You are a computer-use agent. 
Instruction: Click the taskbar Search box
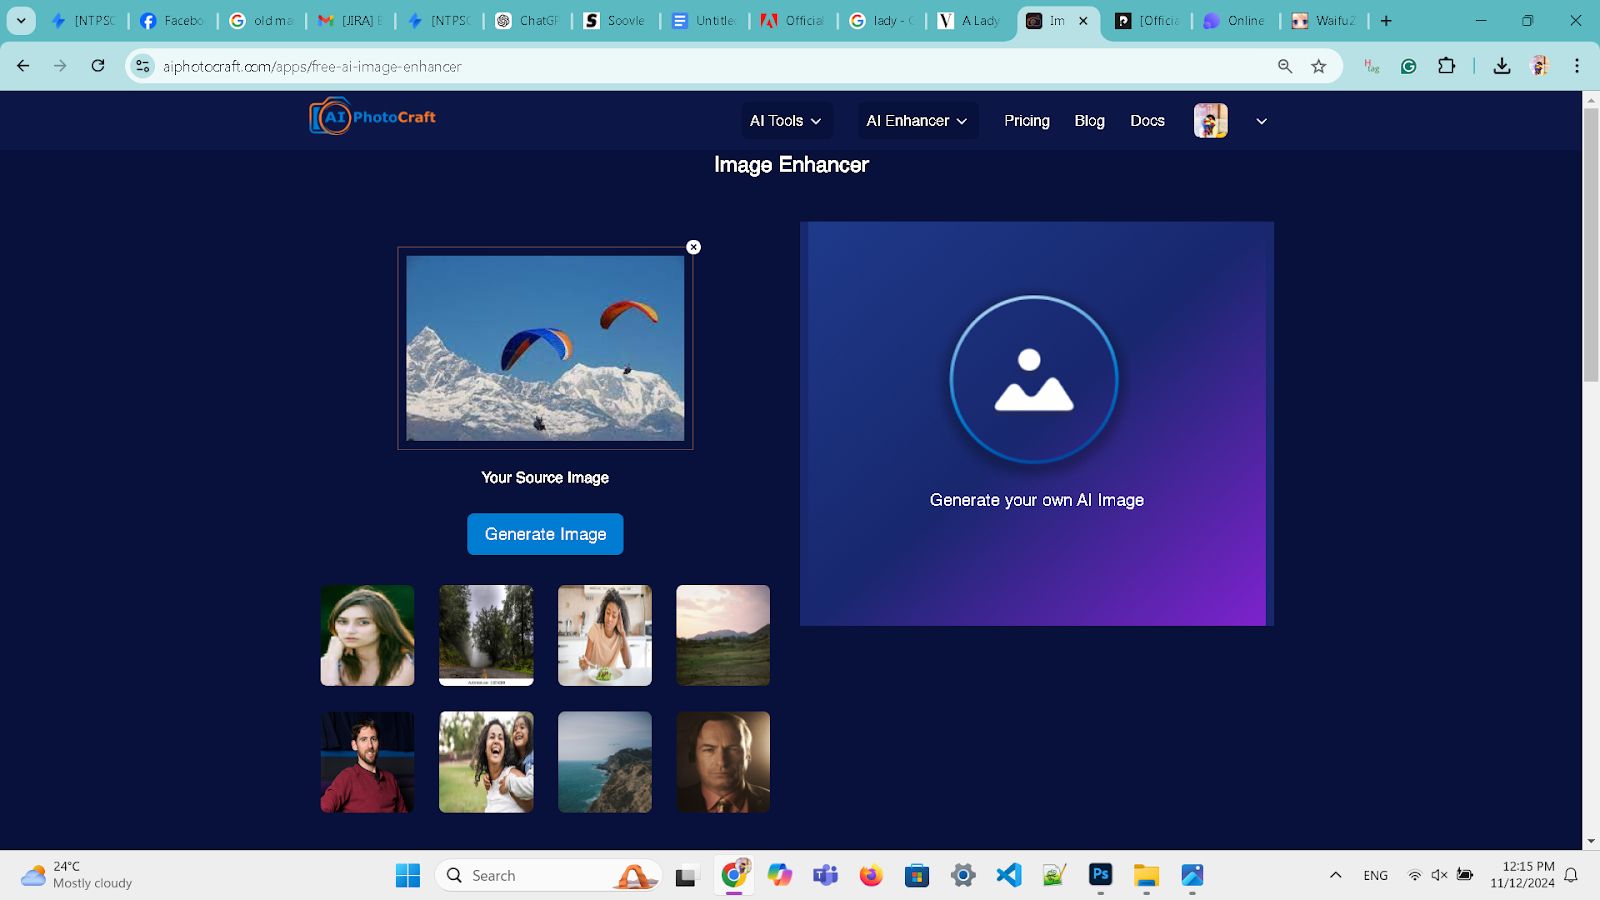548,875
